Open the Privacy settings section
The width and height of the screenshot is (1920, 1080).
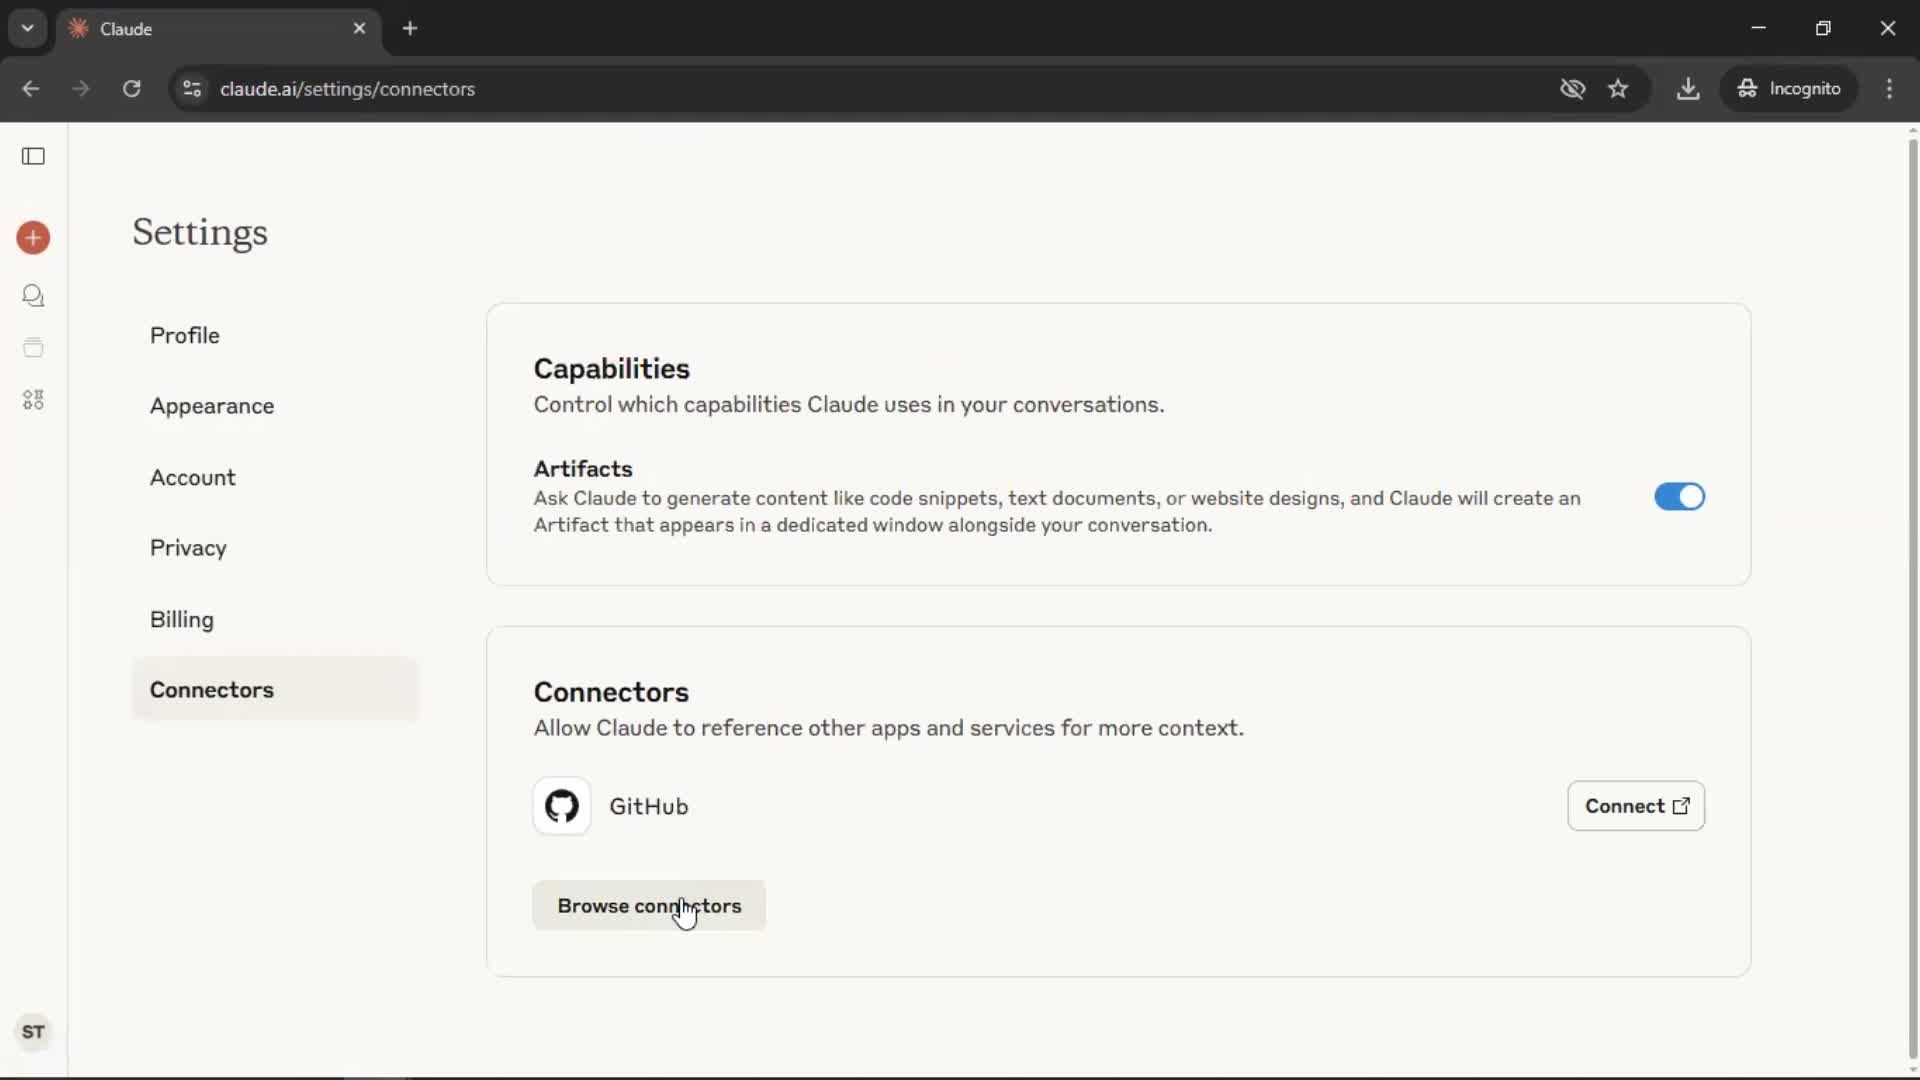coord(275,548)
